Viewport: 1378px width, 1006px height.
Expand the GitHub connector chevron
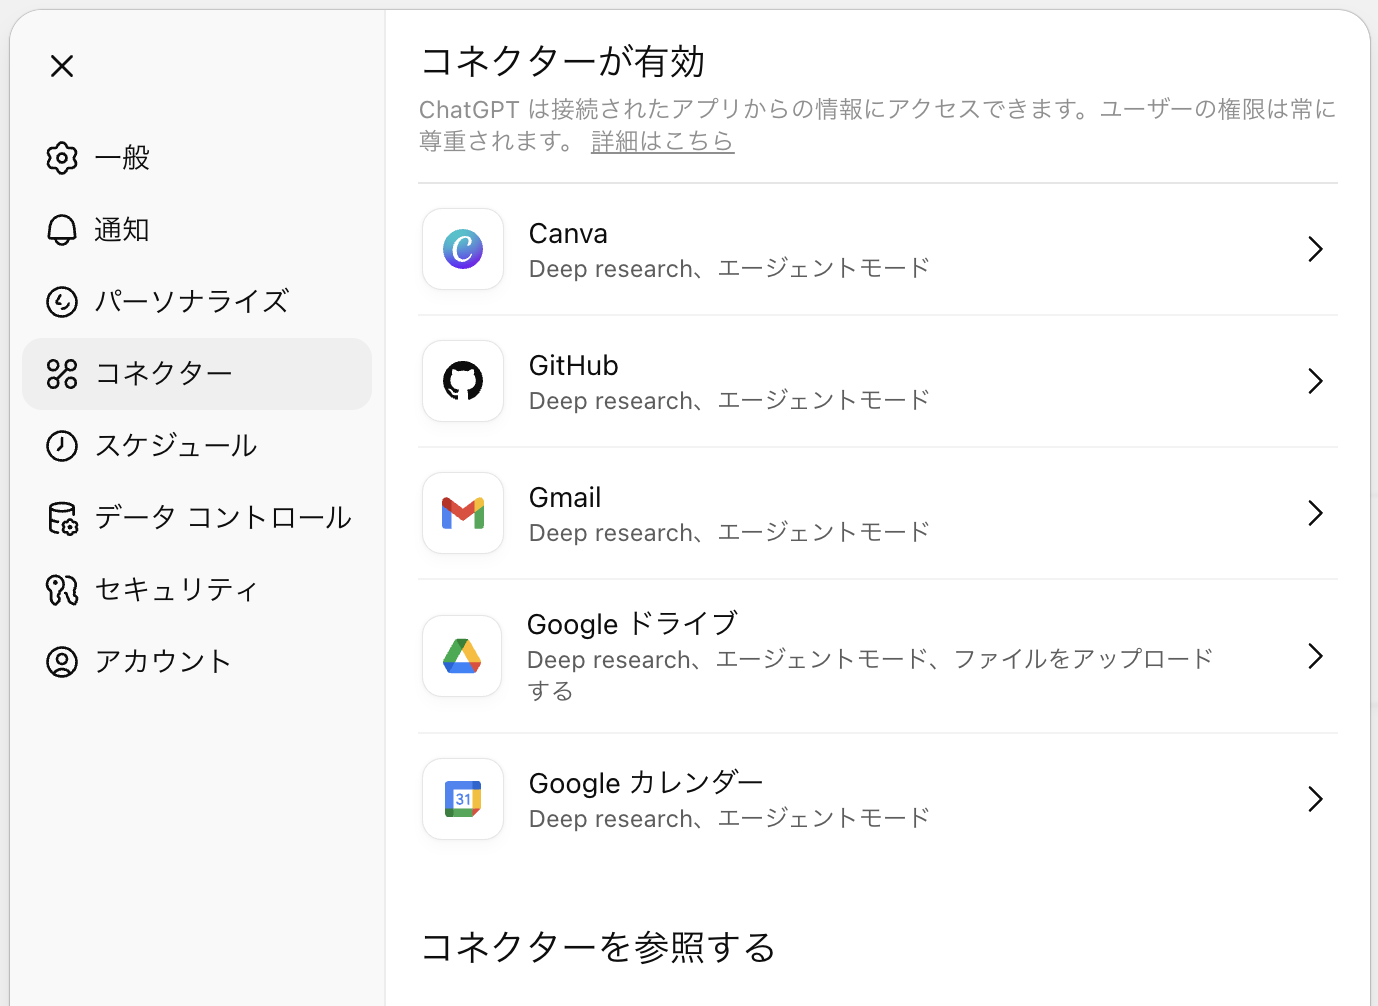[1315, 381]
